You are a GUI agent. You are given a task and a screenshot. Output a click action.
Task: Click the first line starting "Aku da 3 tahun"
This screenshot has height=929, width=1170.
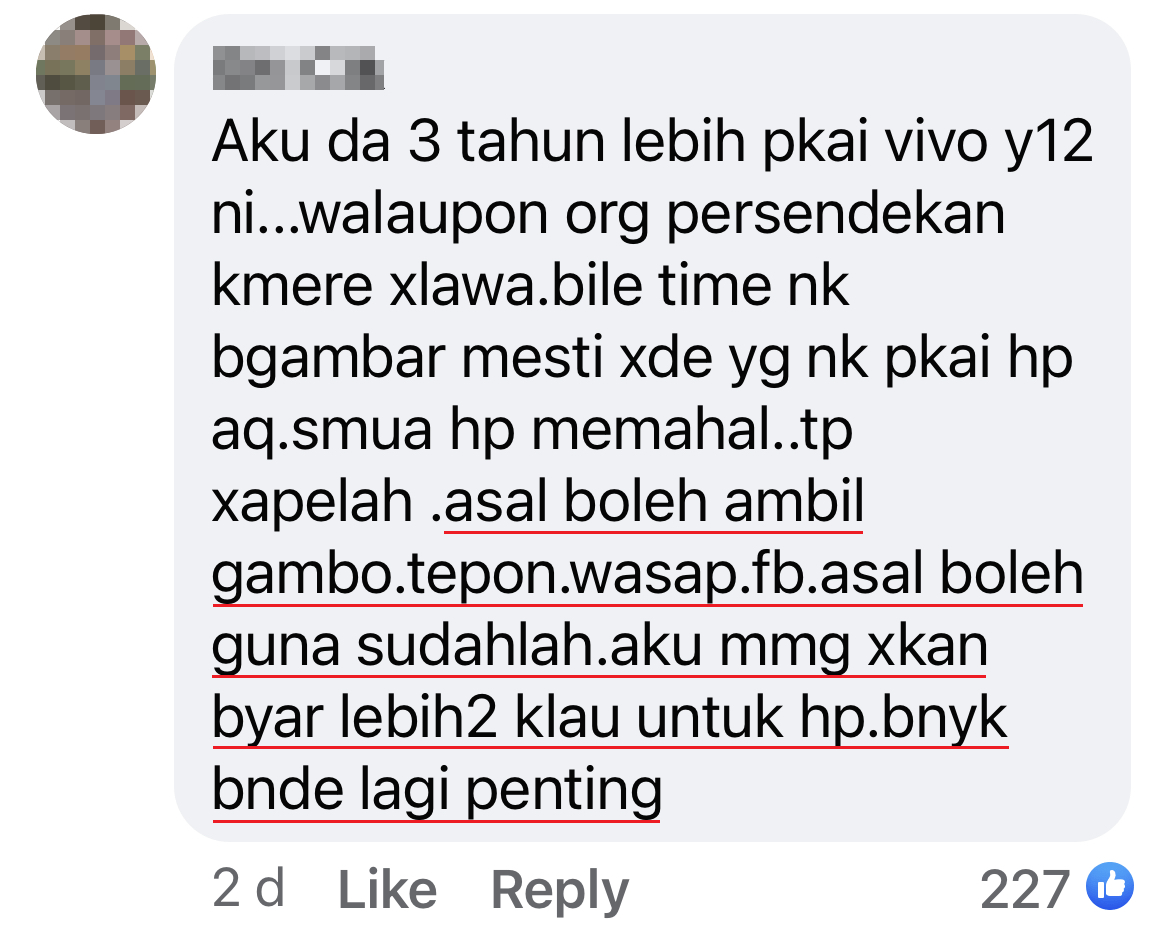click(653, 141)
